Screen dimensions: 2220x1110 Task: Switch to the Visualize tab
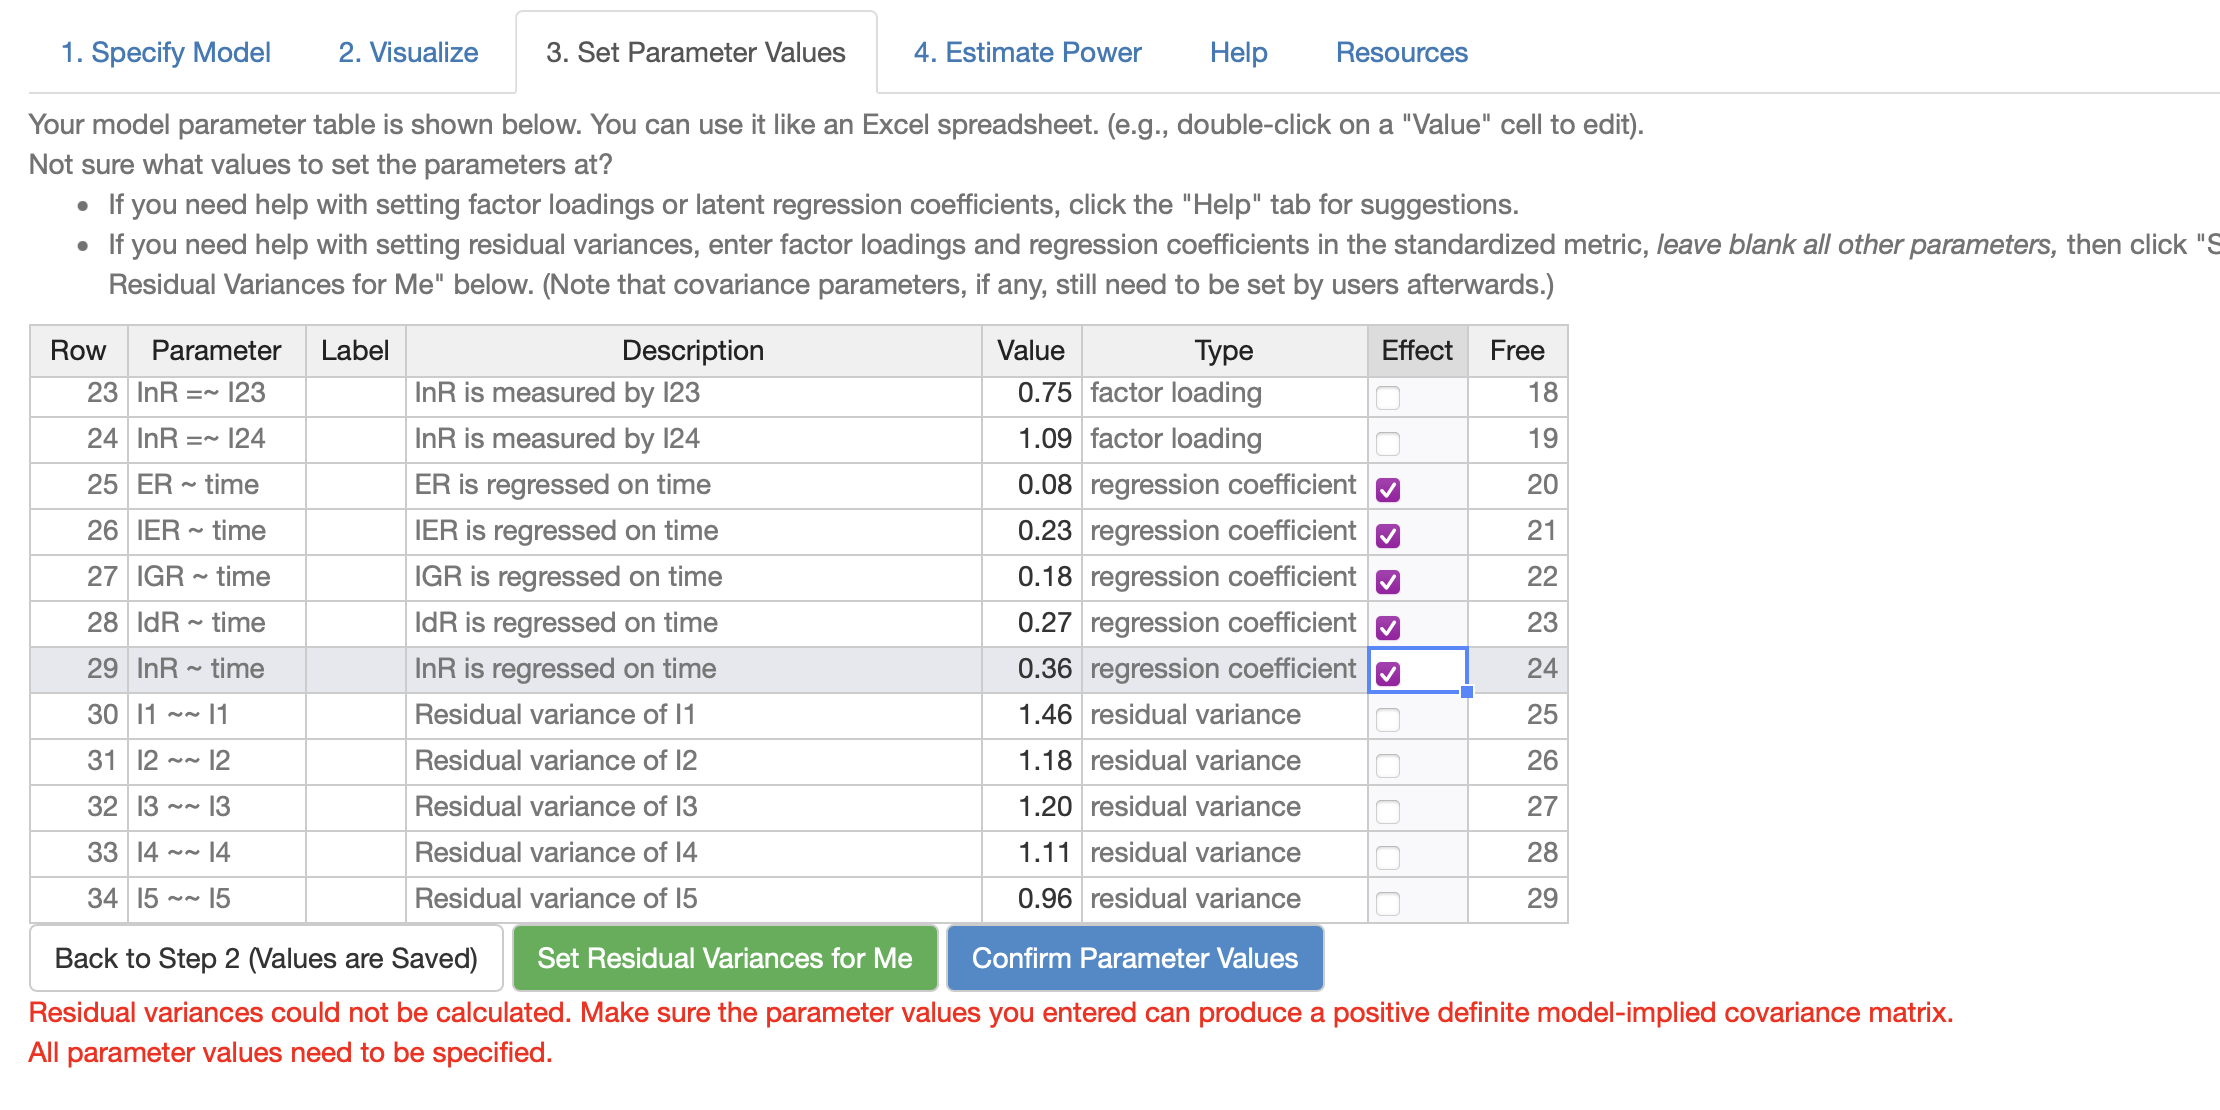coord(408,52)
